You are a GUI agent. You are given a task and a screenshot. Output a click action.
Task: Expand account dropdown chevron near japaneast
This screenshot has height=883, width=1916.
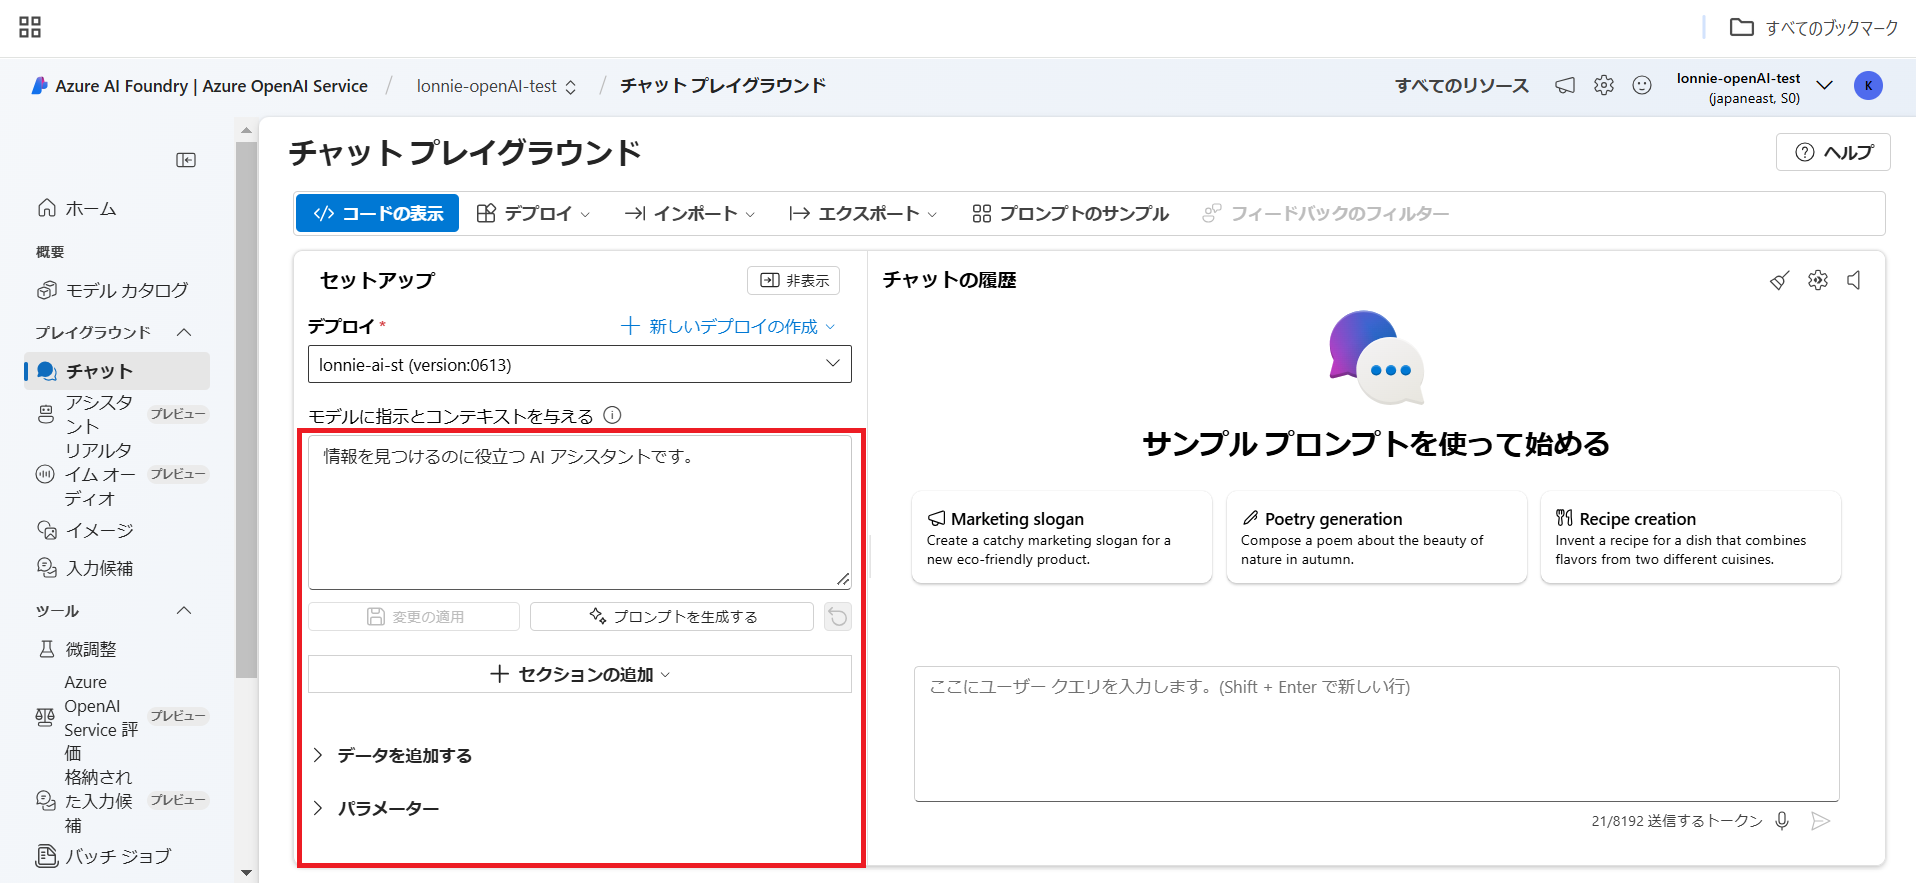pos(1824,85)
